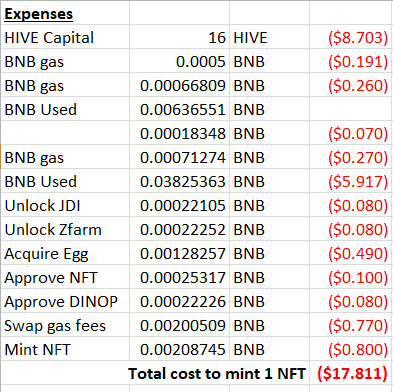Select the Mint NFT label cell

(x=65, y=349)
